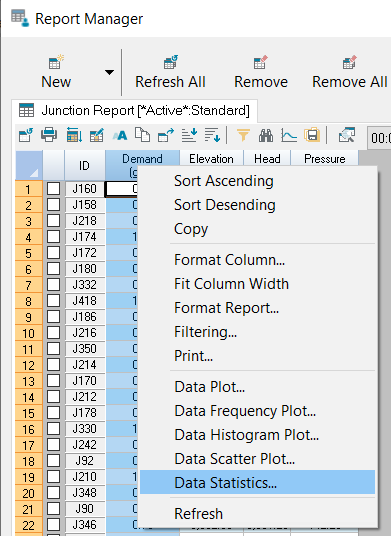The image size is (391, 536).
Task: Choose Filtering... in the context menu
Action: coord(257,332)
